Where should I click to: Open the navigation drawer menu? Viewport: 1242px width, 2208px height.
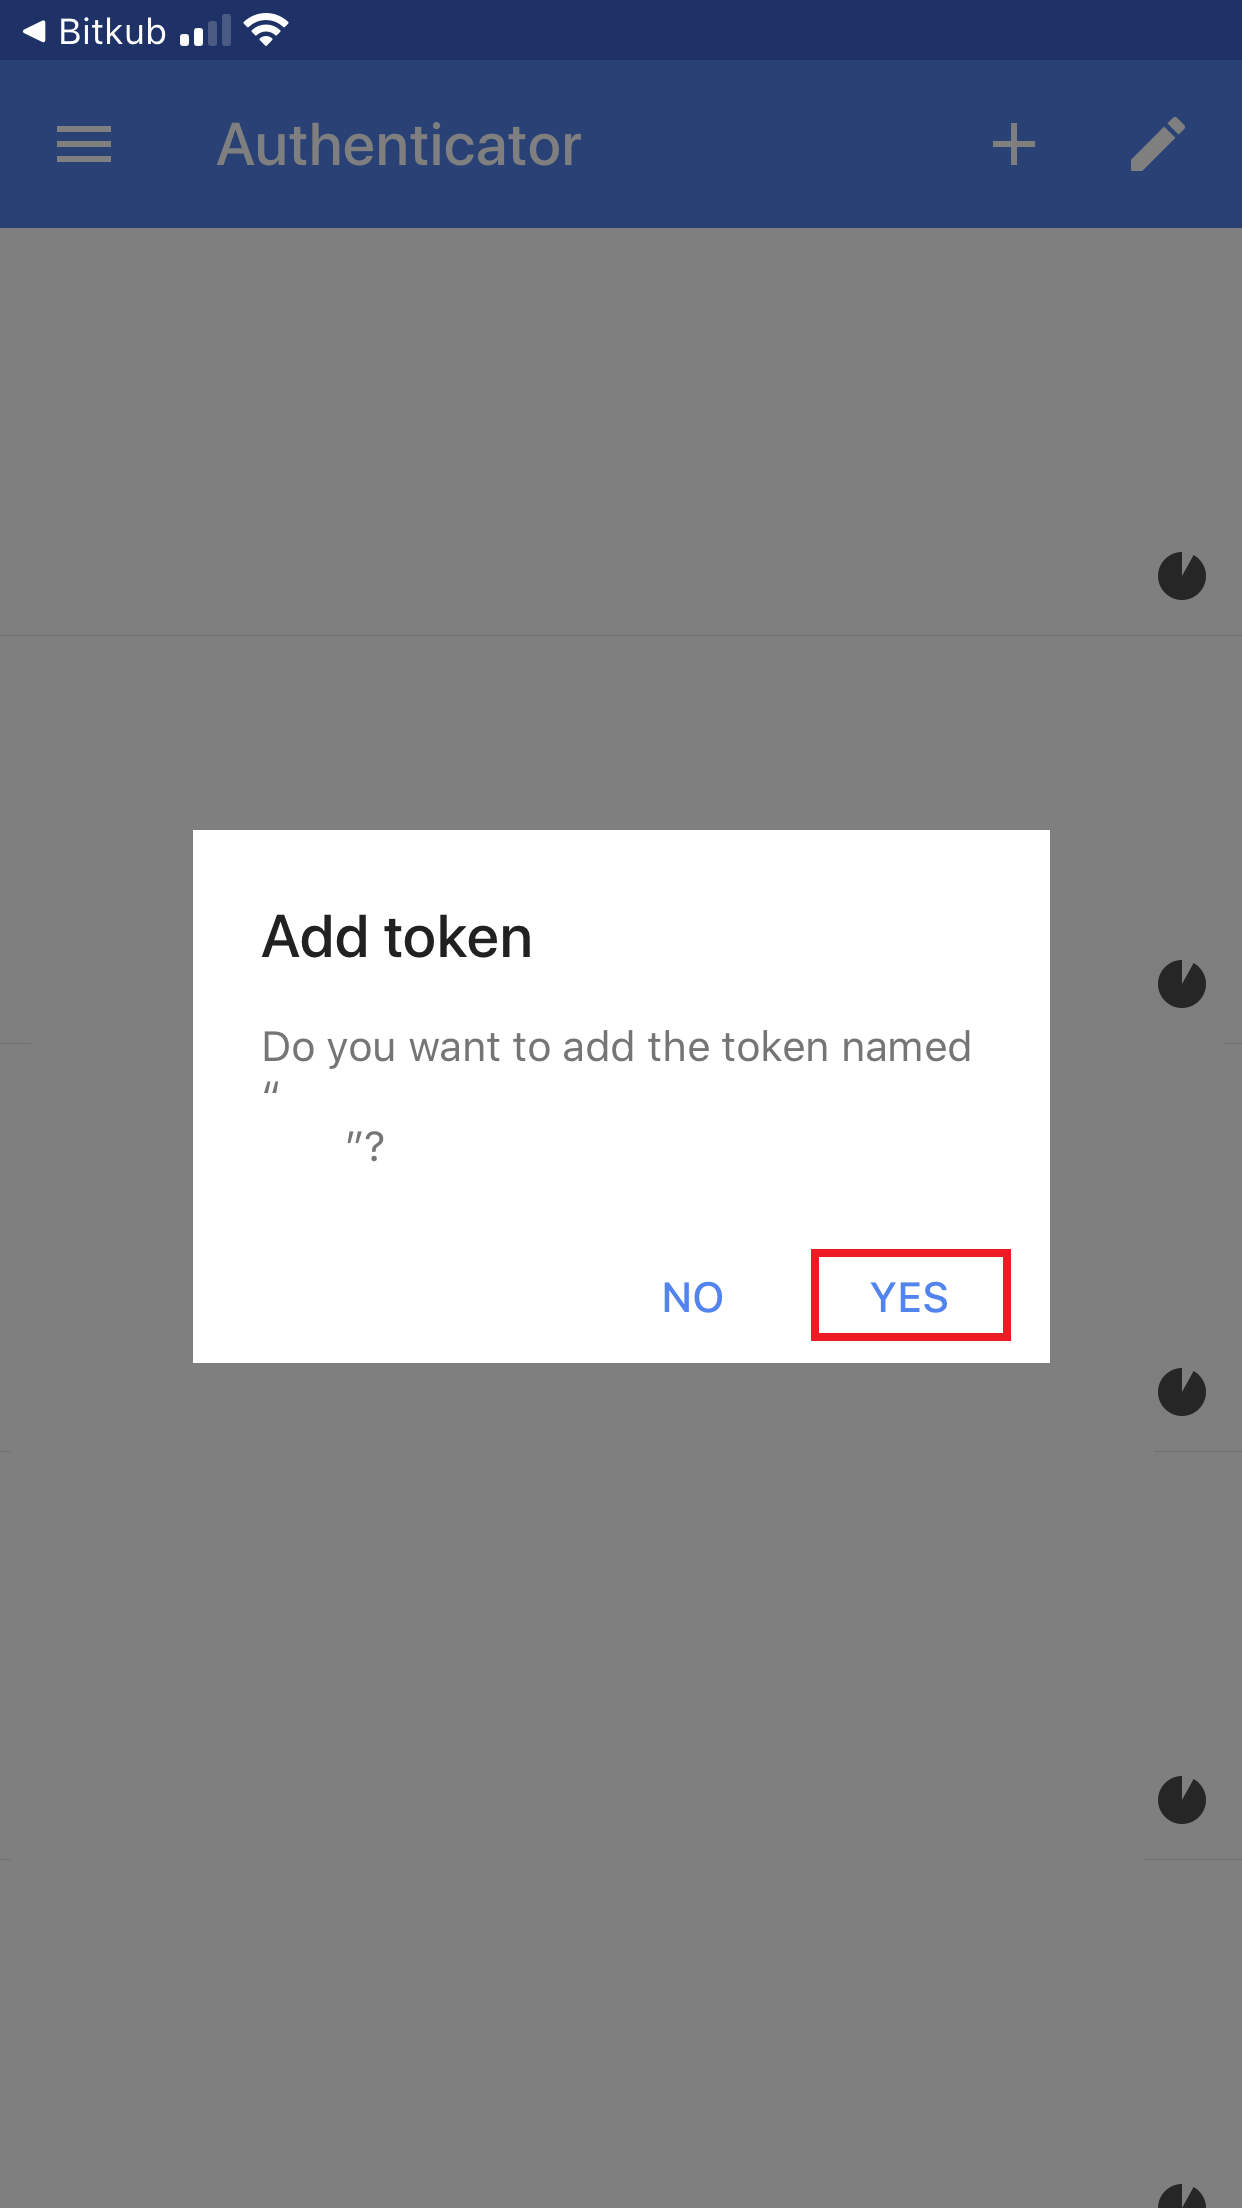pyautogui.click(x=83, y=145)
